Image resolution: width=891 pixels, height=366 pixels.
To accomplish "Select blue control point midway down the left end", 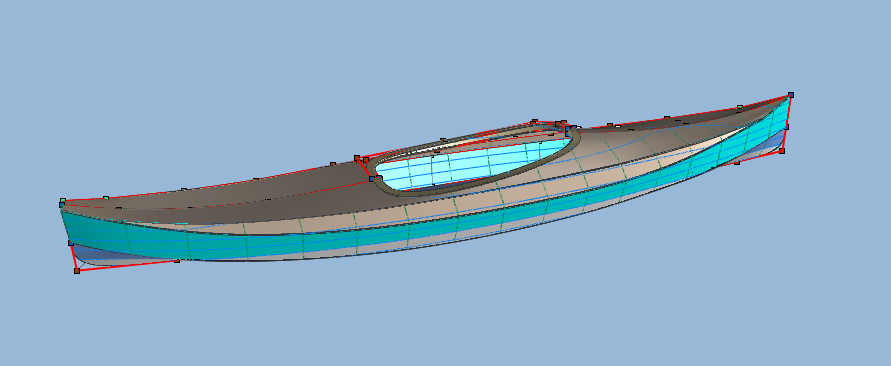I will pyautogui.click(x=71, y=243).
